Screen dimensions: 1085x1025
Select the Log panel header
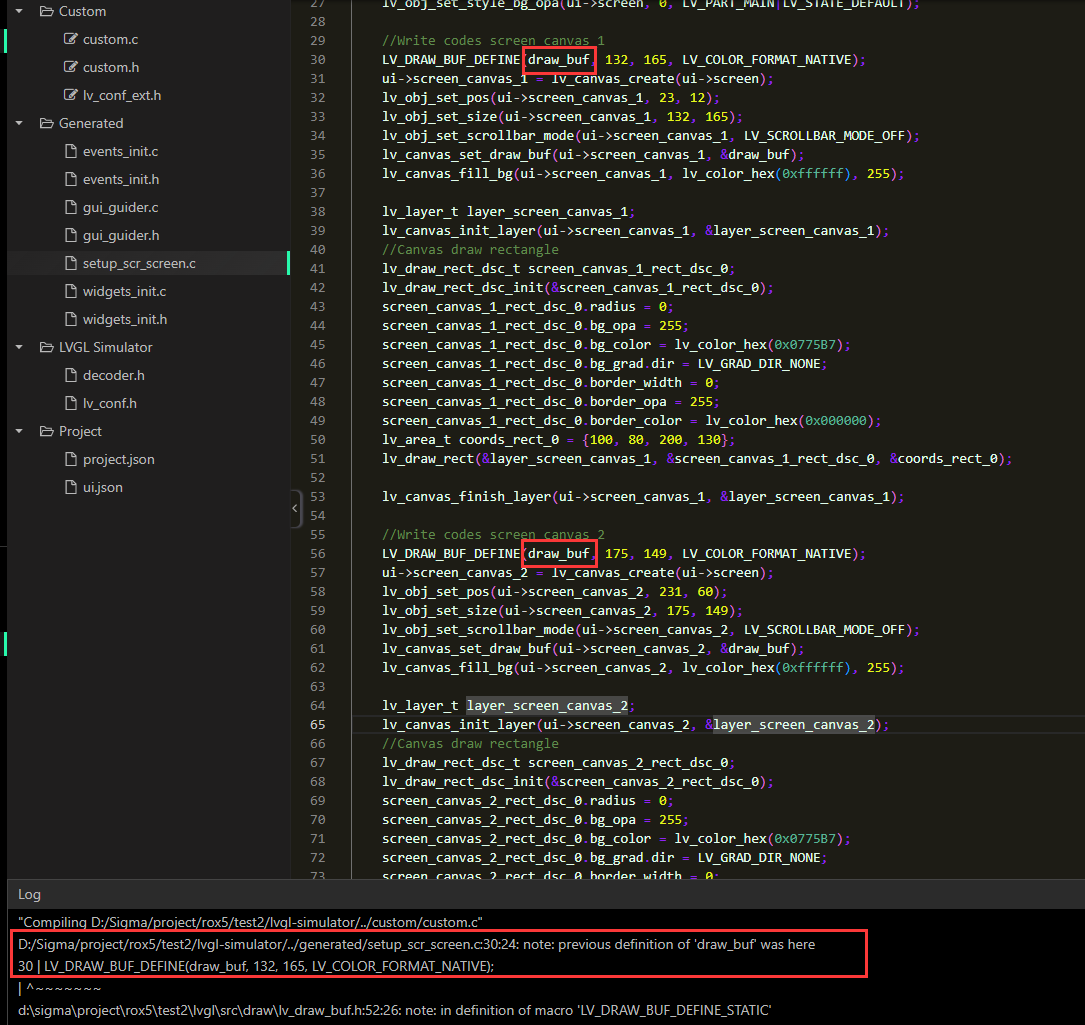point(29,894)
